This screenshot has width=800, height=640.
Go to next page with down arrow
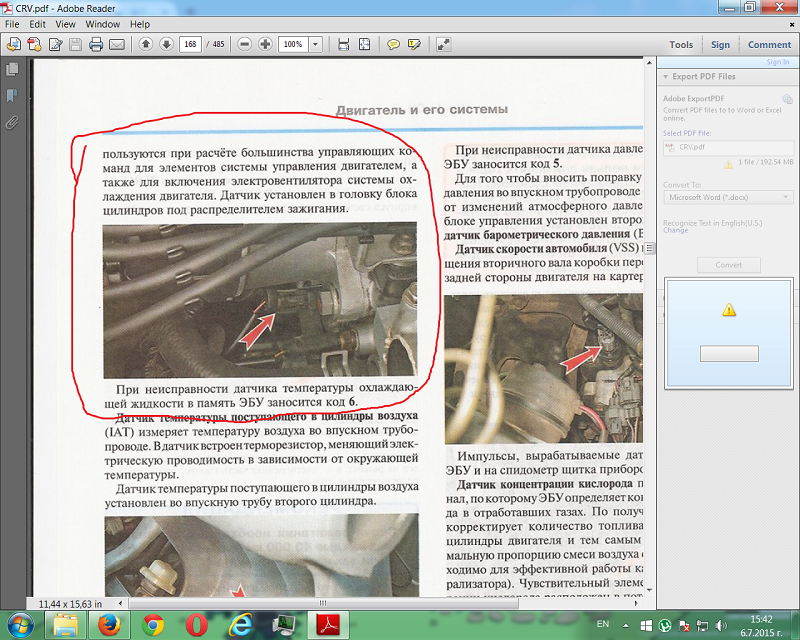[166, 45]
